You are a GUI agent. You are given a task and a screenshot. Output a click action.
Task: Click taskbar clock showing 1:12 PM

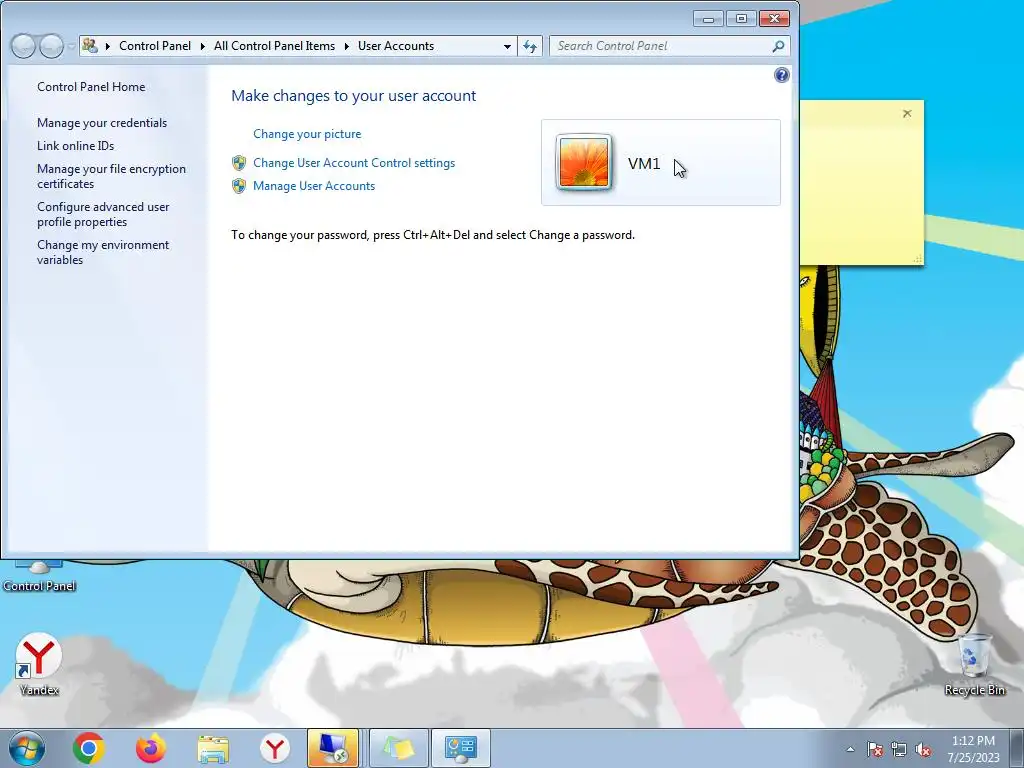pos(973,749)
